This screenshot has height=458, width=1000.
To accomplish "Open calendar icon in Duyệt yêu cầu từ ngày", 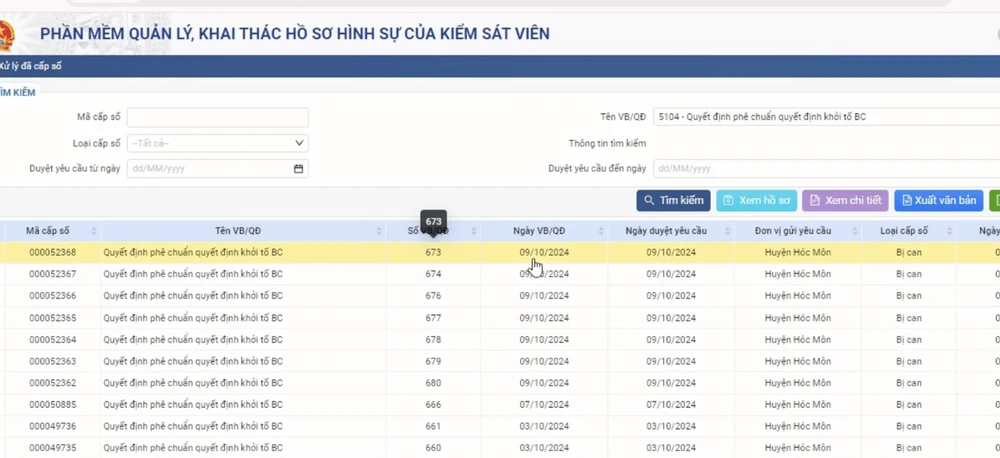I will point(298,169).
